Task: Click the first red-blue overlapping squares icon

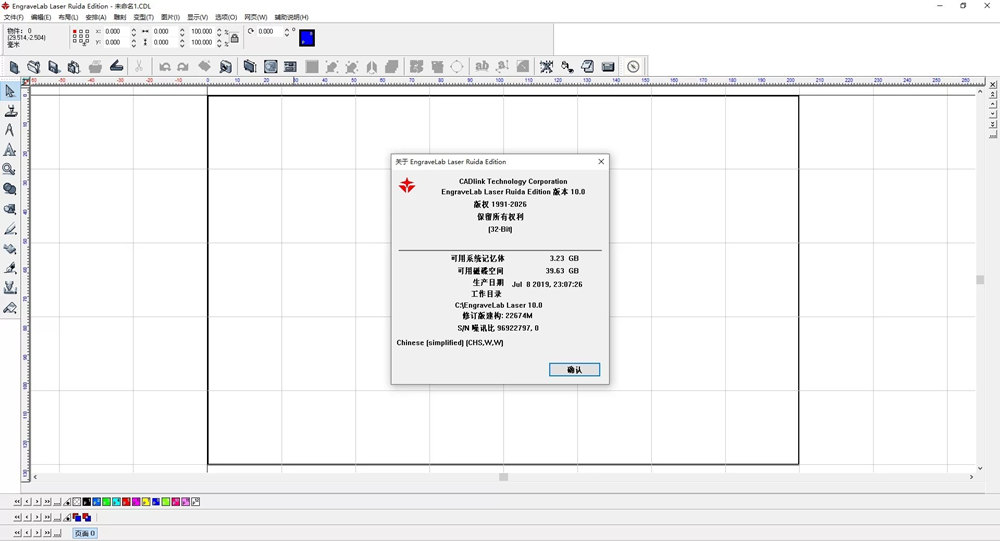Action: 77,517
